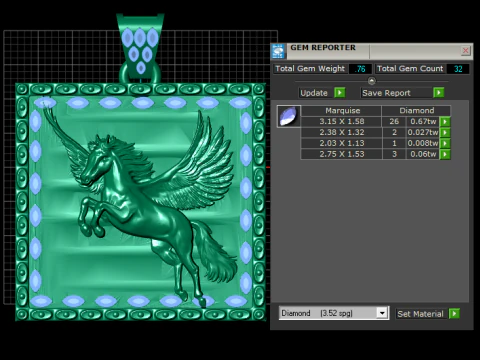Click the Diamond column header
480x360 pixels.
[417, 110]
